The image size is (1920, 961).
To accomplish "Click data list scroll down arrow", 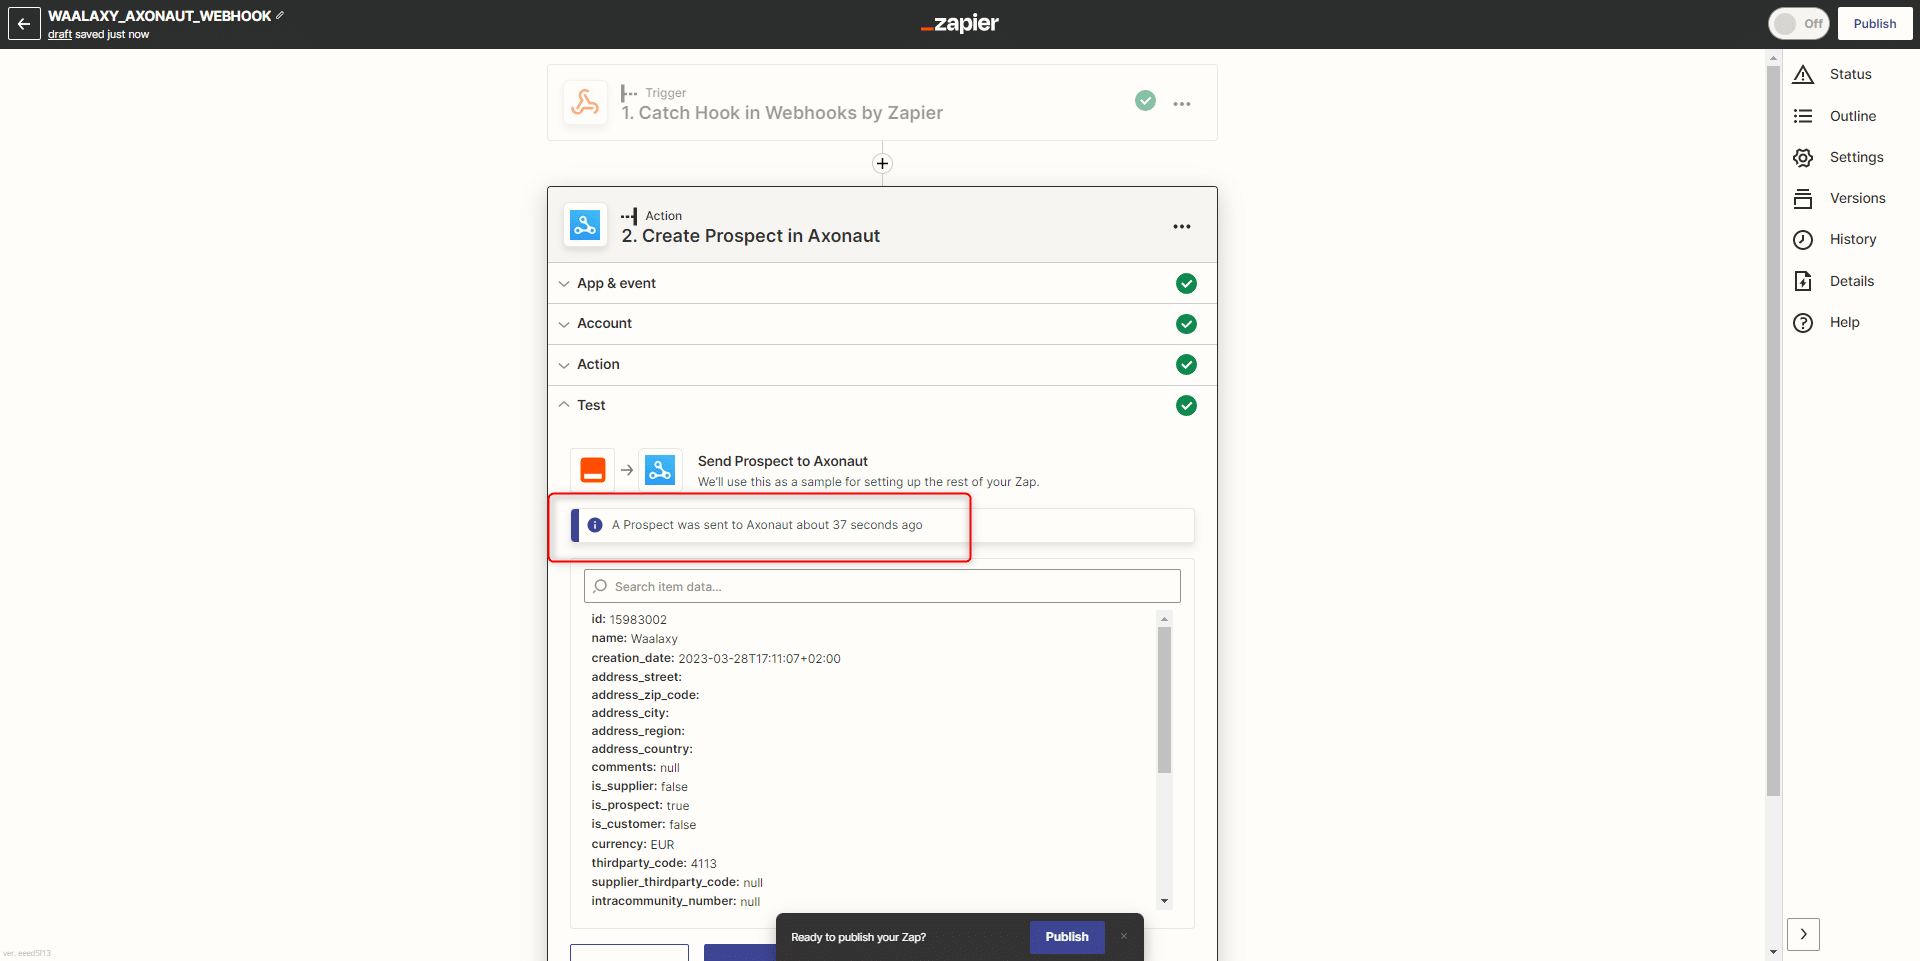I will tap(1164, 901).
